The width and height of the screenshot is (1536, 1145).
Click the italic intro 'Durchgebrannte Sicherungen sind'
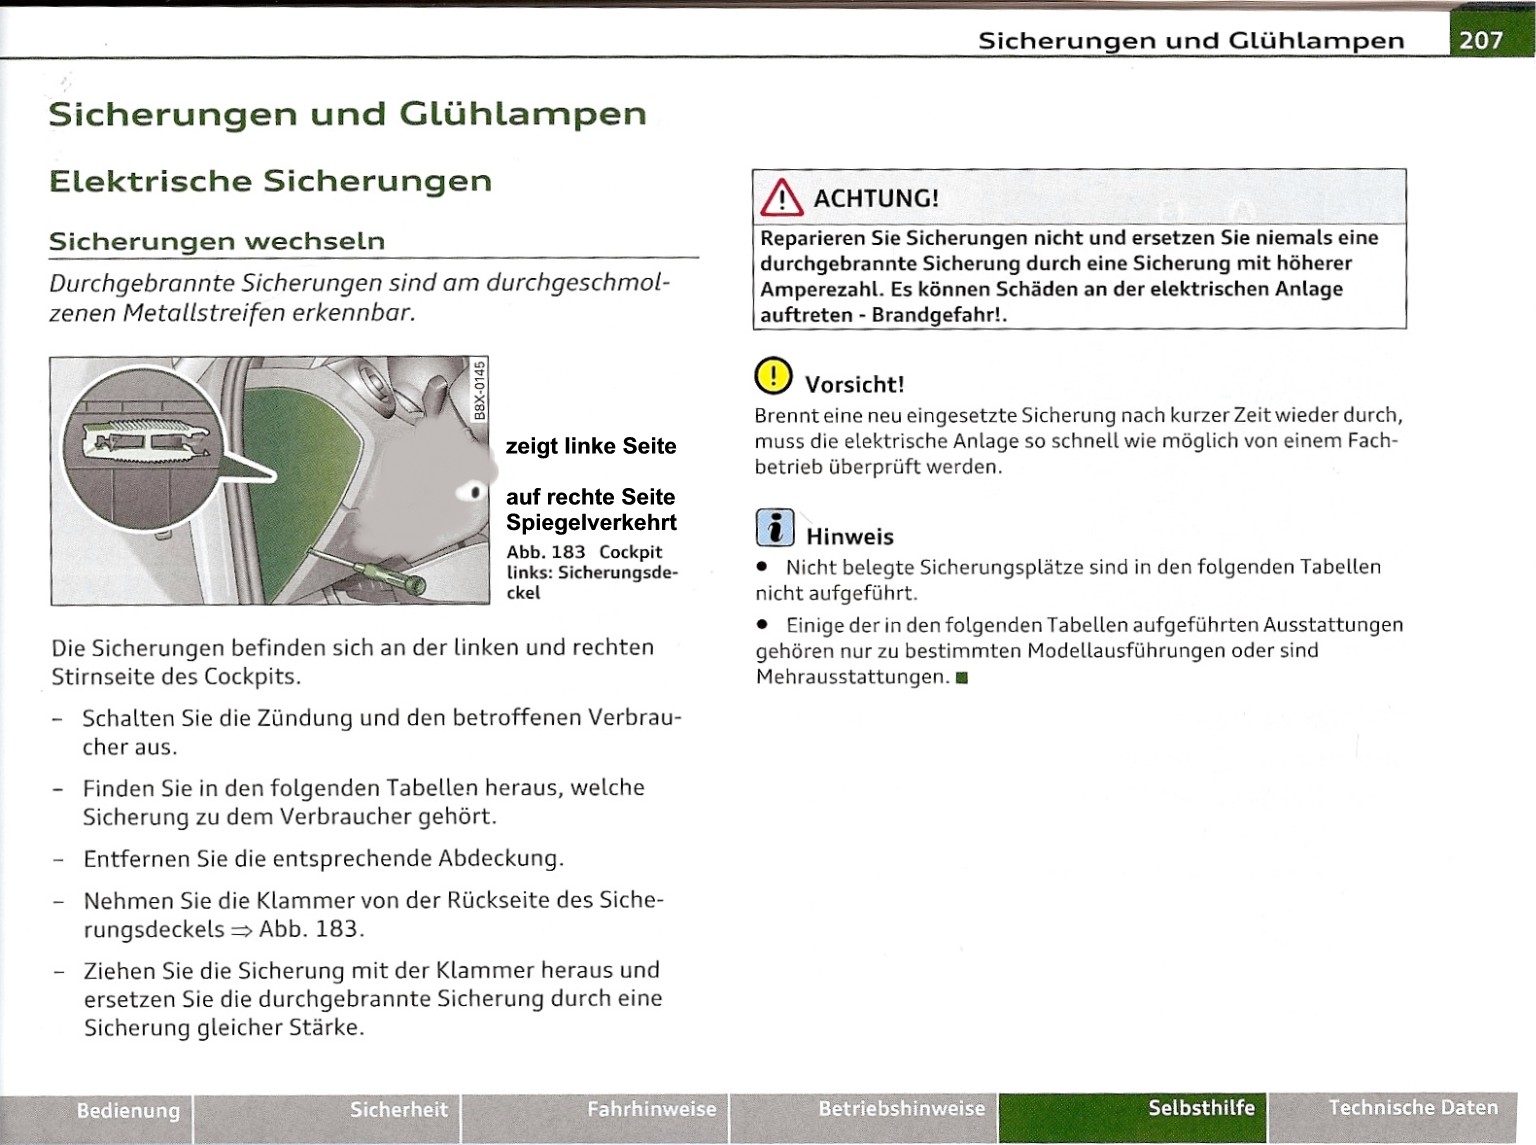[x=360, y=298]
